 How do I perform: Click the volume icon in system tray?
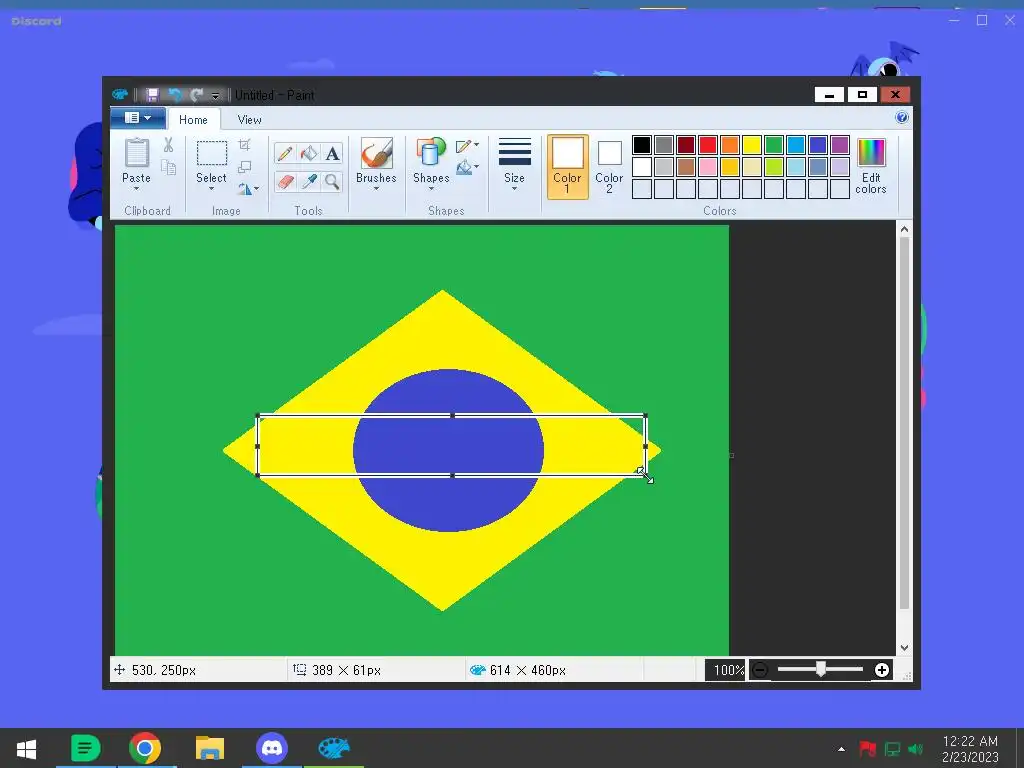coord(916,749)
